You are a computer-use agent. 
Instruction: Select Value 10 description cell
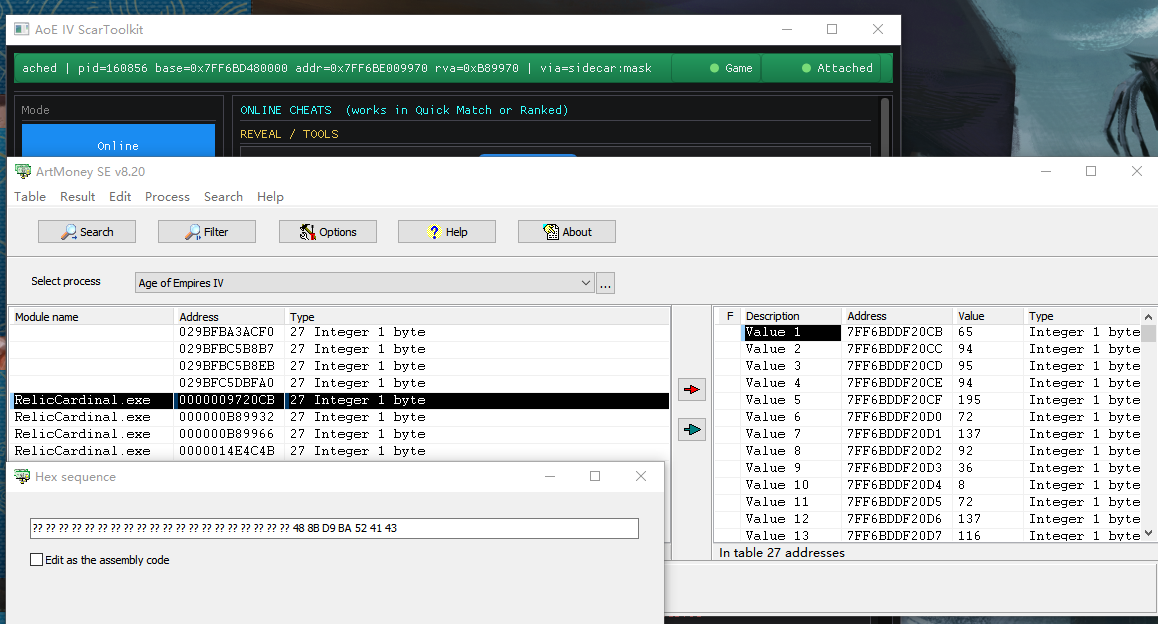(791, 485)
